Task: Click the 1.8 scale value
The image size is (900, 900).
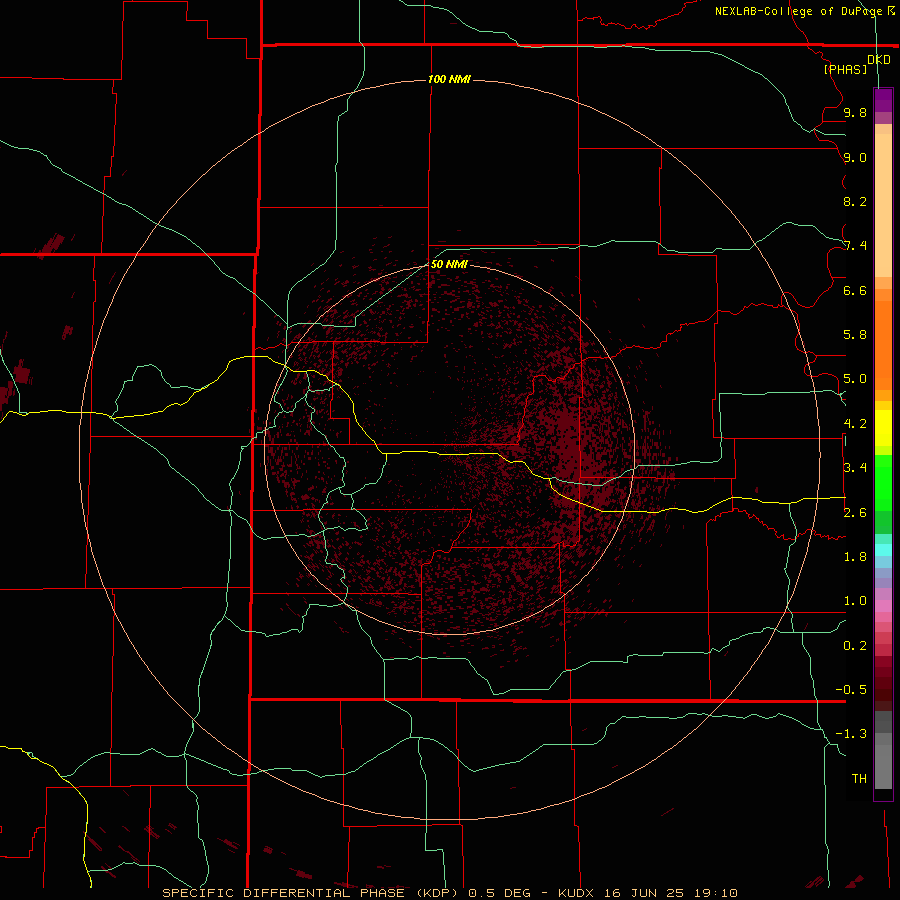Action: pyautogui.click(x=855, y=557)
